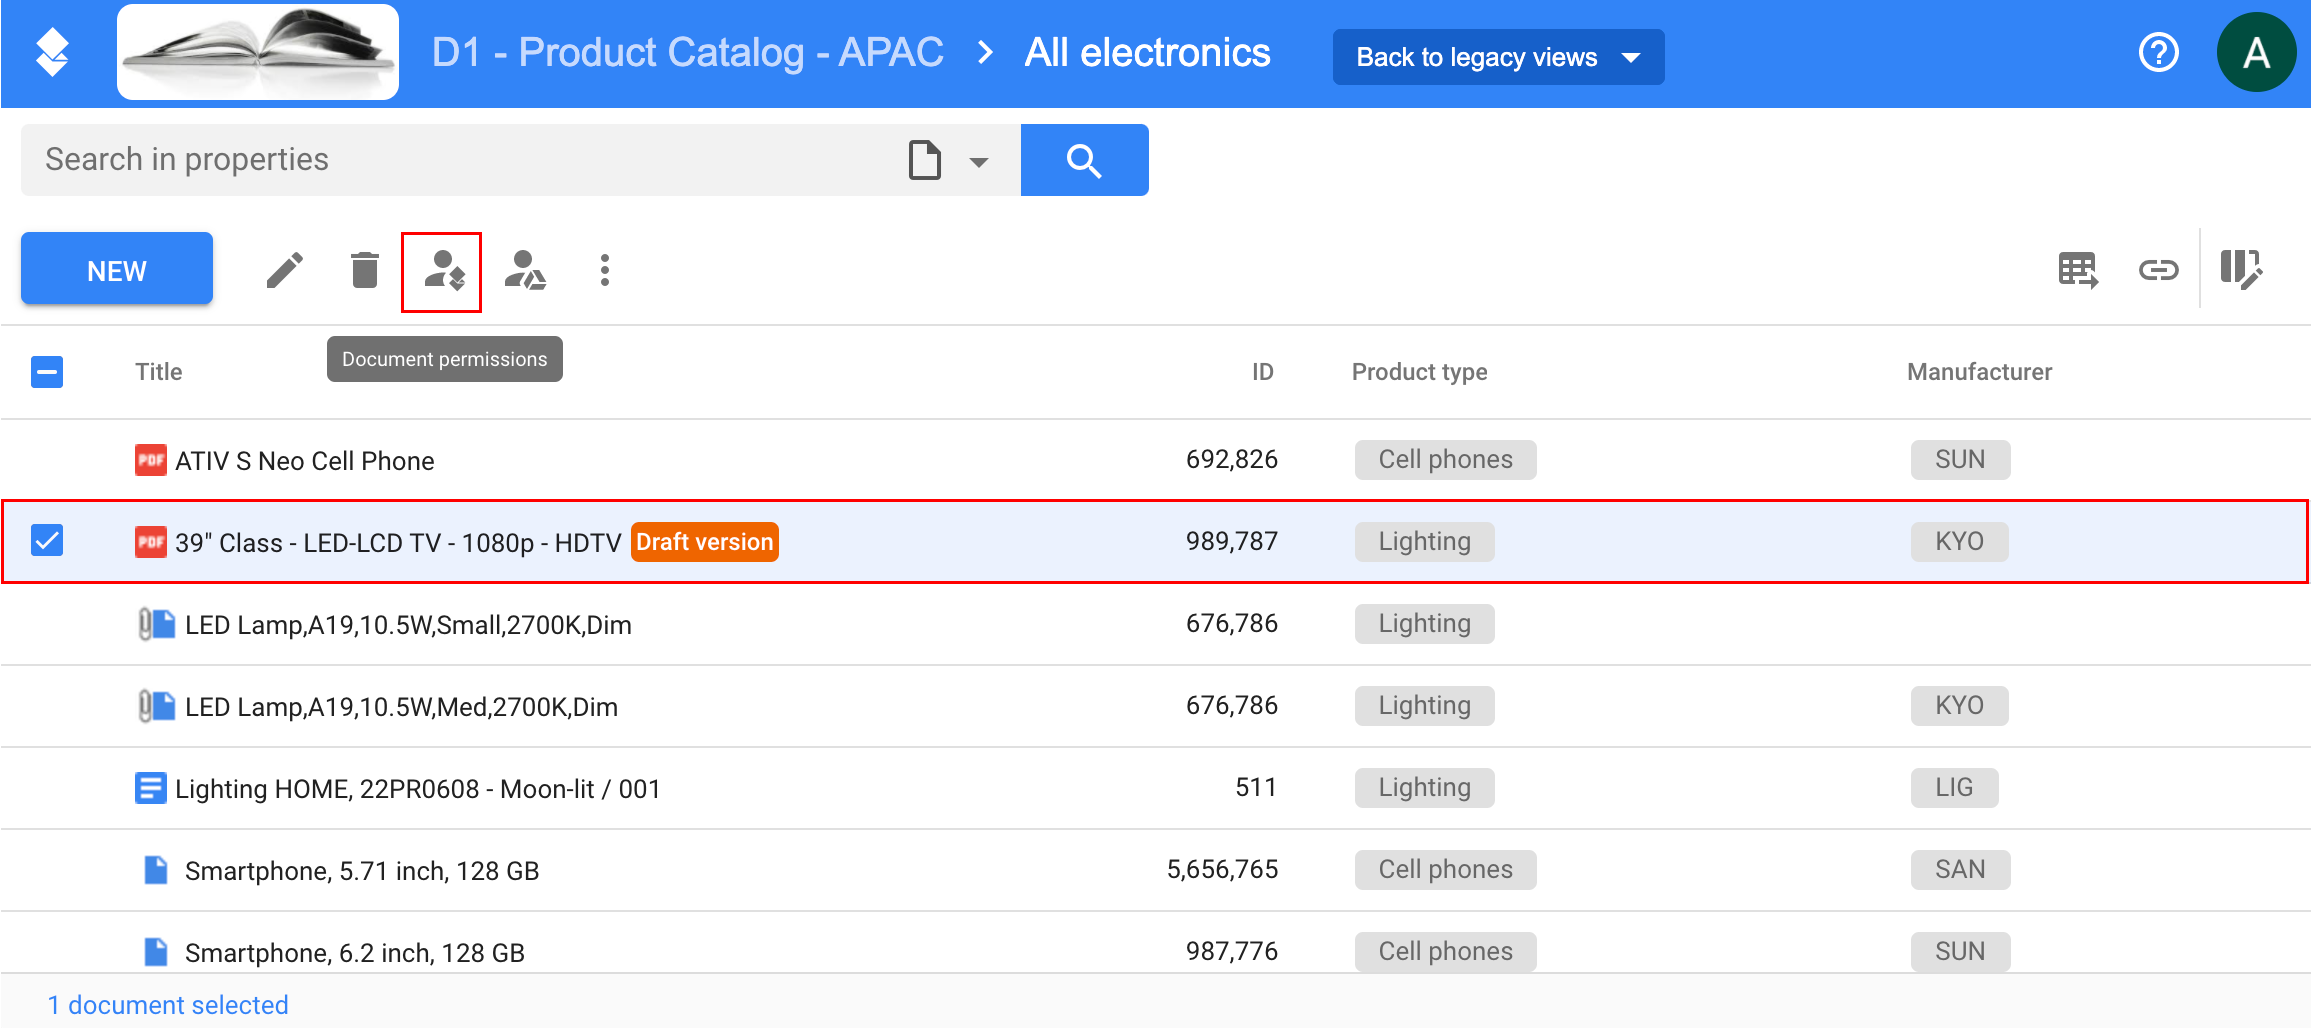Click attachment icon of LED Lamp Small

156,624
